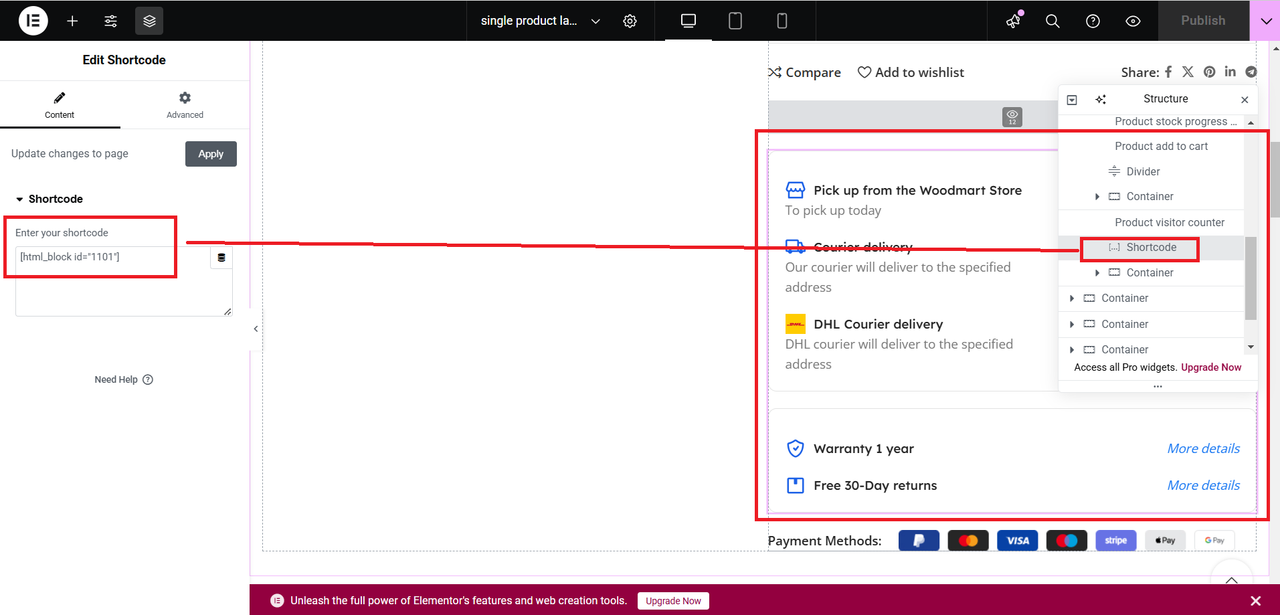
Task: Click the Compare link
Action: (805, 72)
